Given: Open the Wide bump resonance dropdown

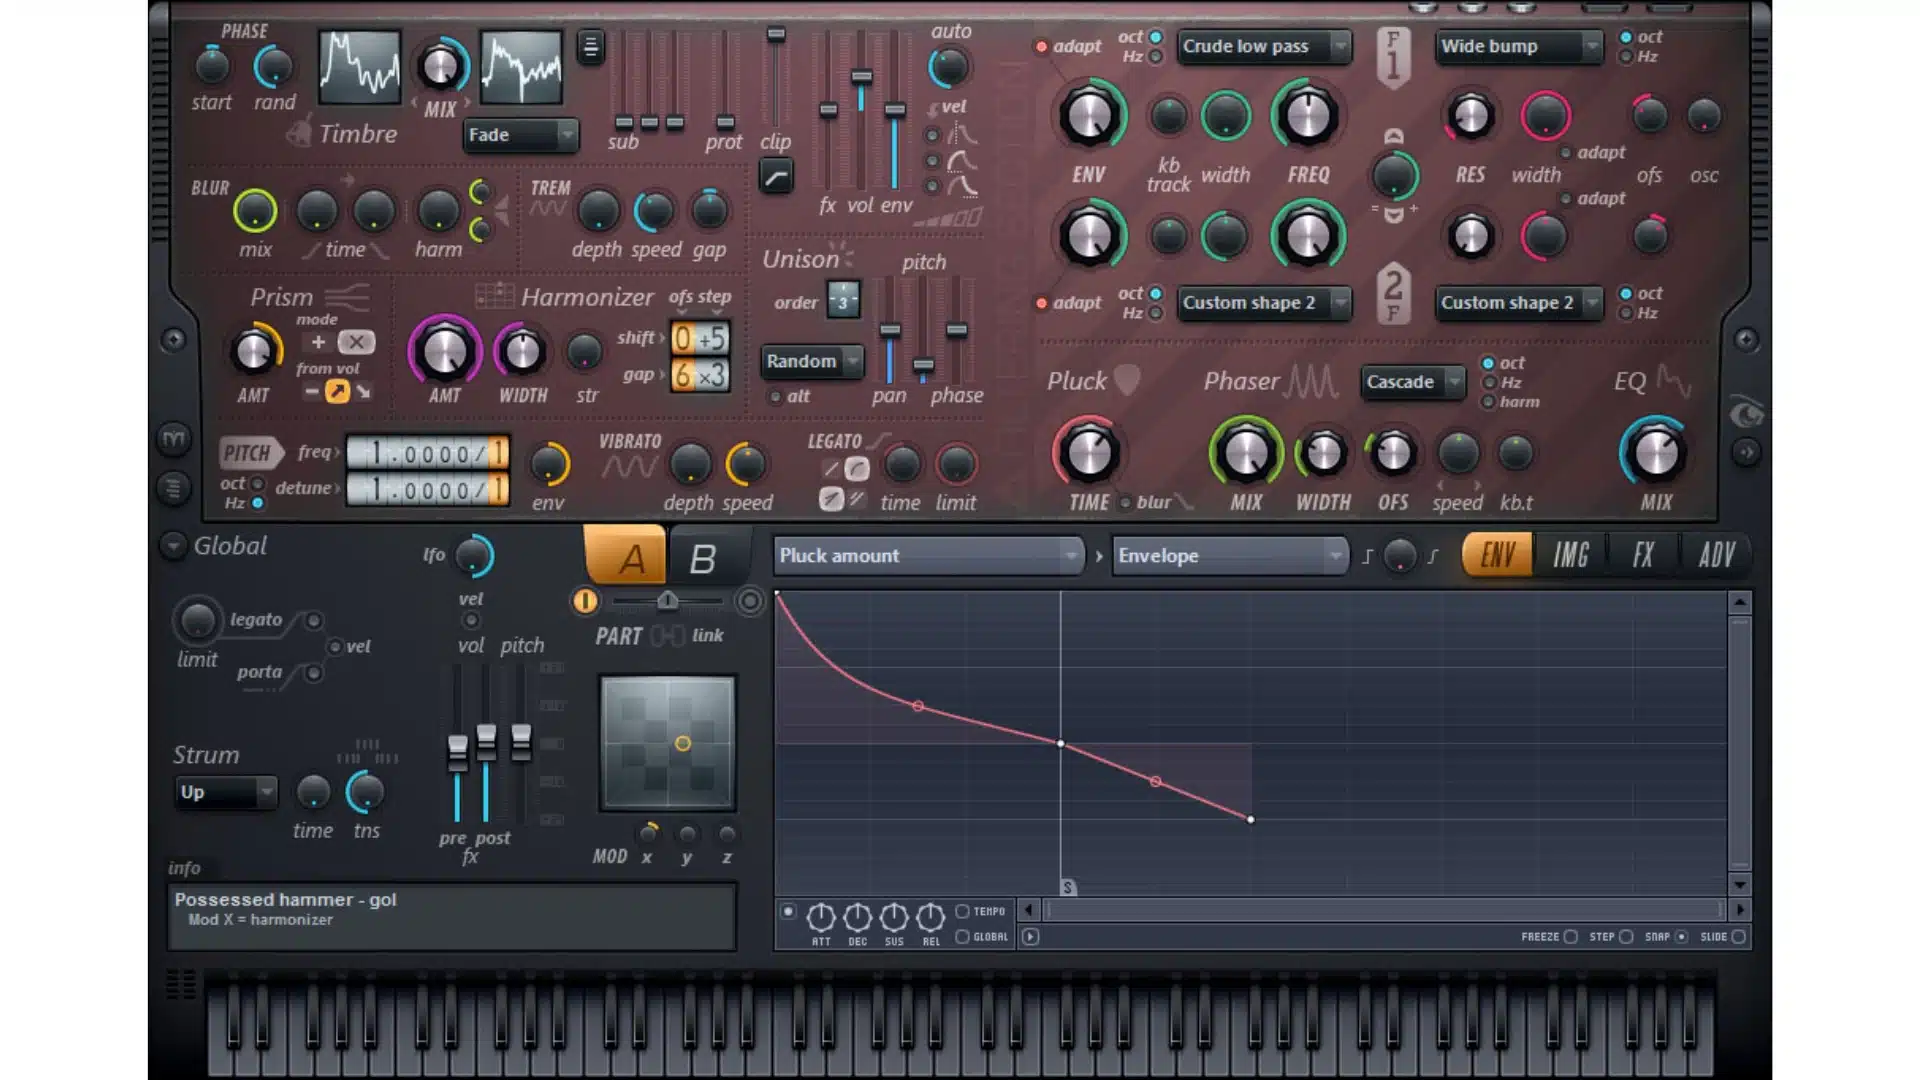Looking at the screenshot, I should pos(1519,46).
